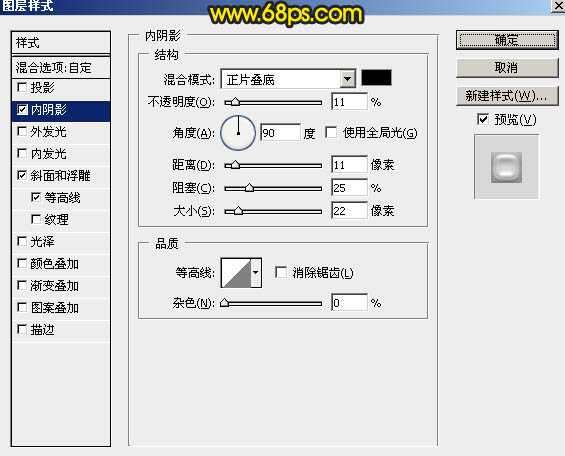Enable the 描边 checkbox
Image resolution: width=565 pixels, height=456 pixels.
pyautogui.click(x=22, y=329)
